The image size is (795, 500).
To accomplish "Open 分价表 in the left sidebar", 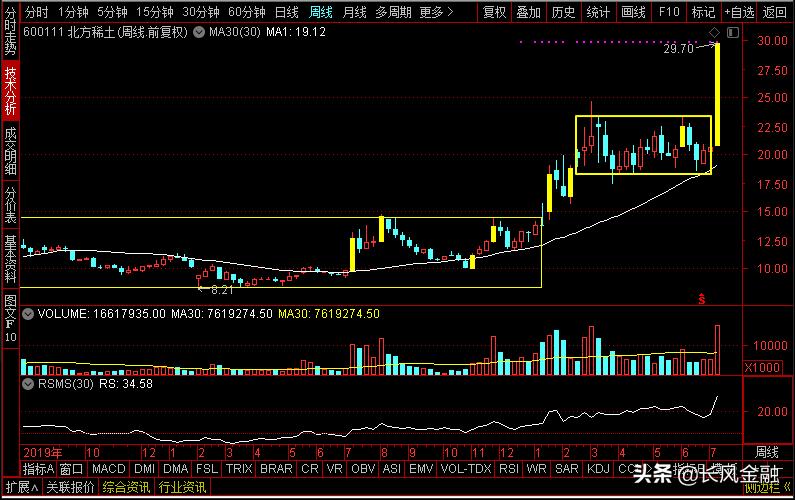I will (10, 204).
